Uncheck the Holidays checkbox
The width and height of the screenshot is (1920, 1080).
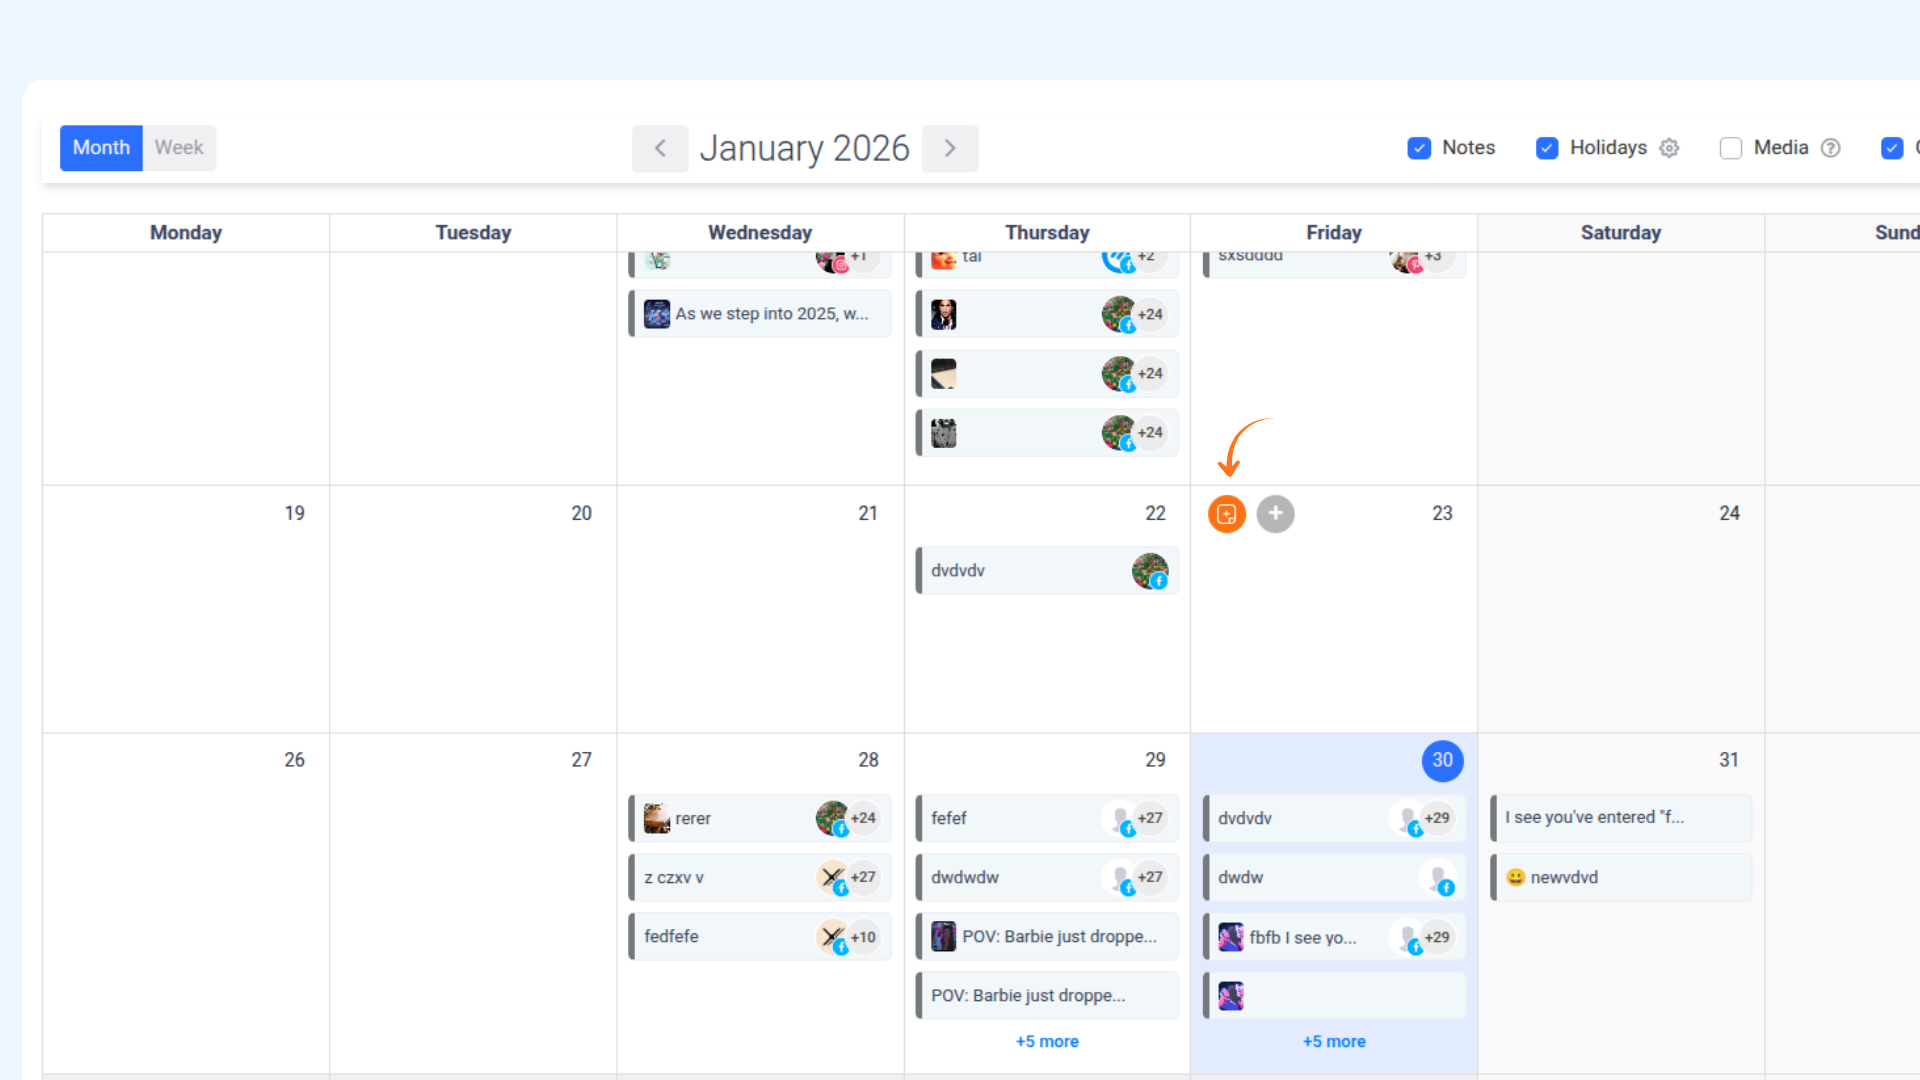tap(1547, 148)
